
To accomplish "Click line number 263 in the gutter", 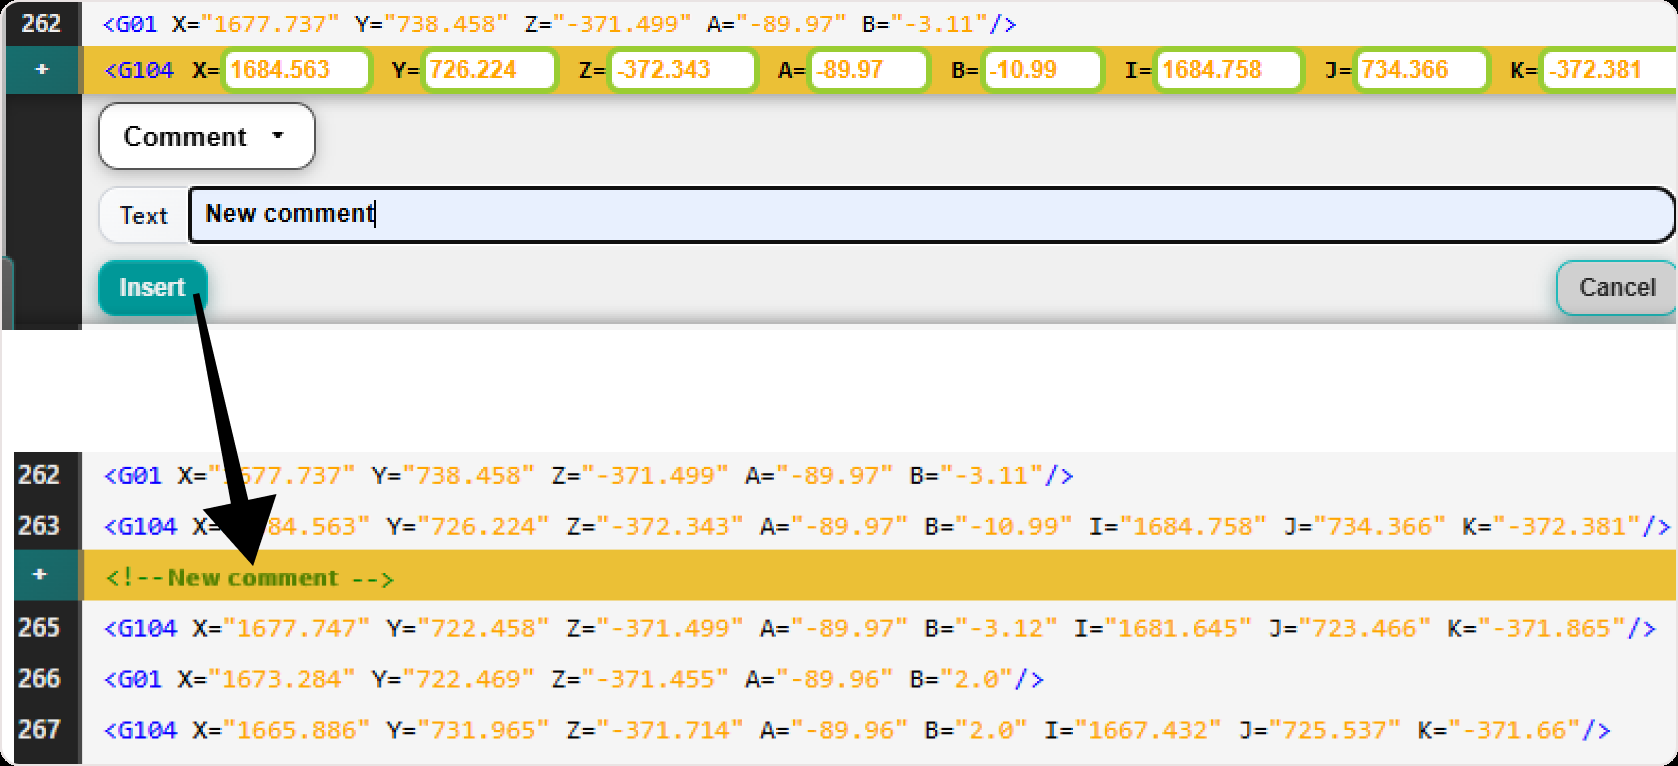I will [39, 526].
